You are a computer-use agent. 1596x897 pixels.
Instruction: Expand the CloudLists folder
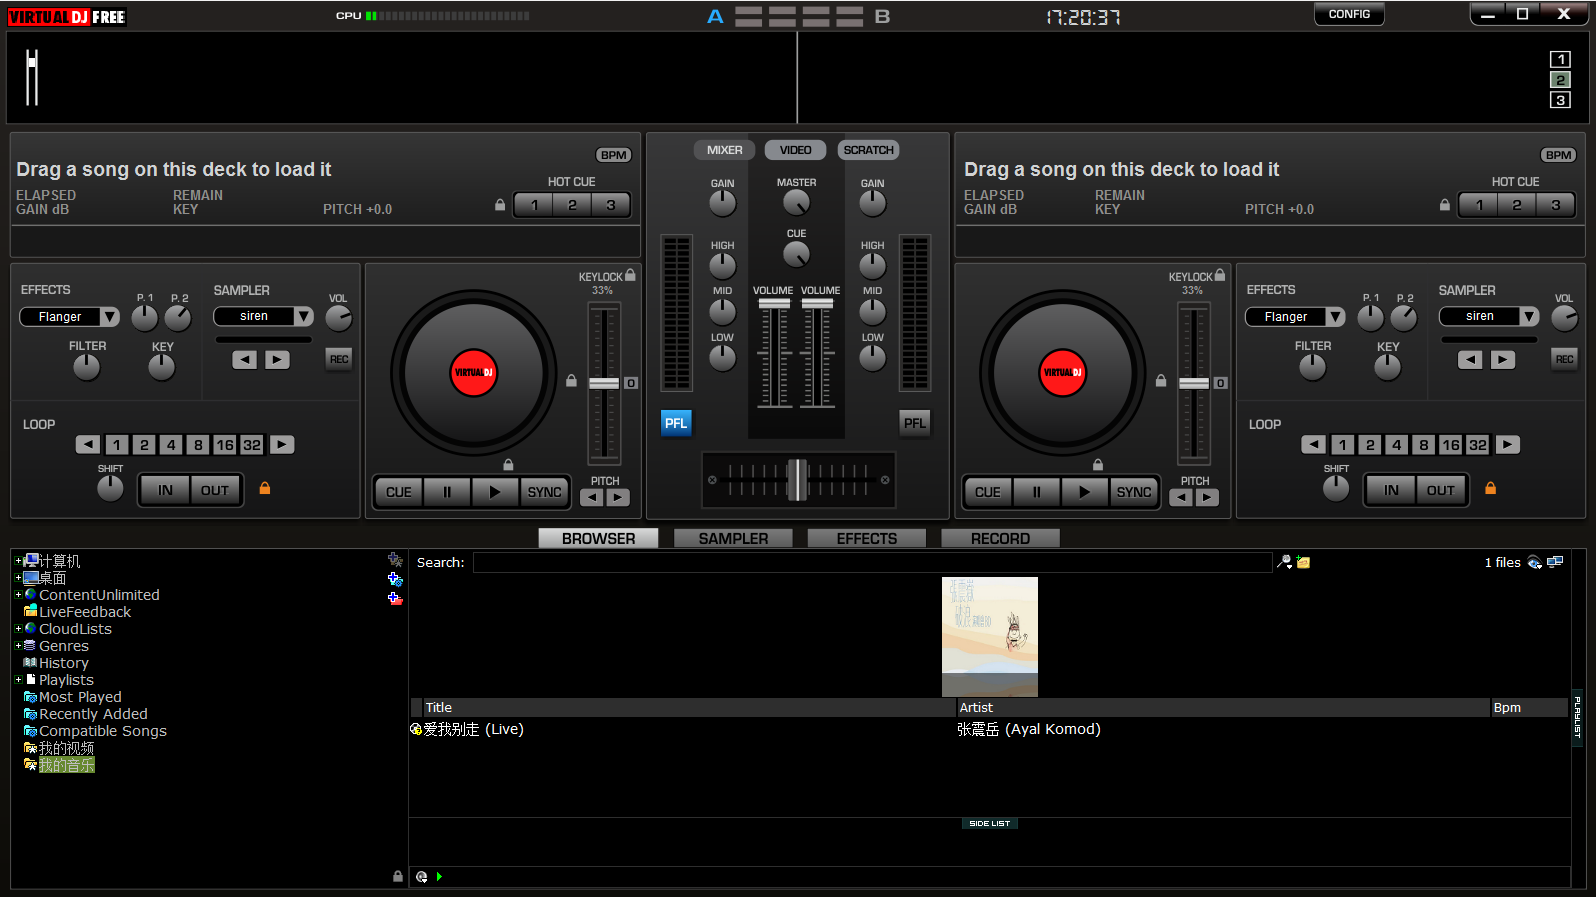18,629
